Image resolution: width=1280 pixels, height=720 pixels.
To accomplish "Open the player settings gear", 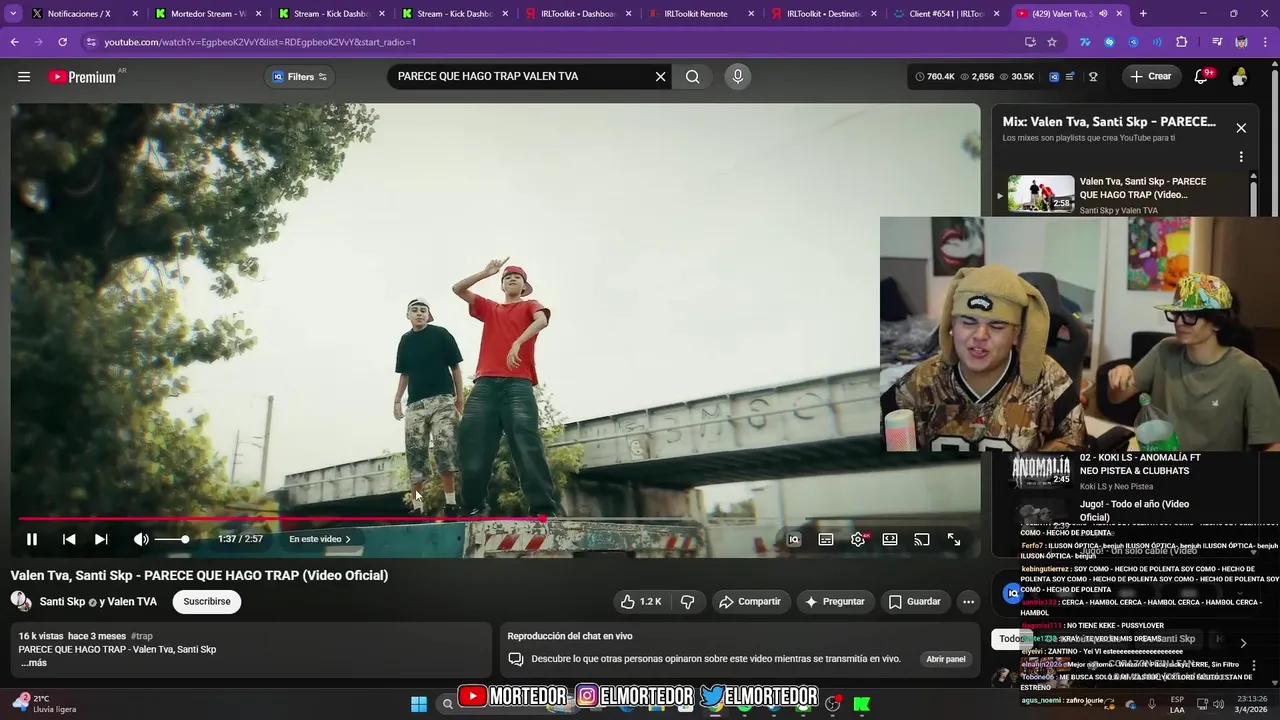I will [x=858, y=539].
